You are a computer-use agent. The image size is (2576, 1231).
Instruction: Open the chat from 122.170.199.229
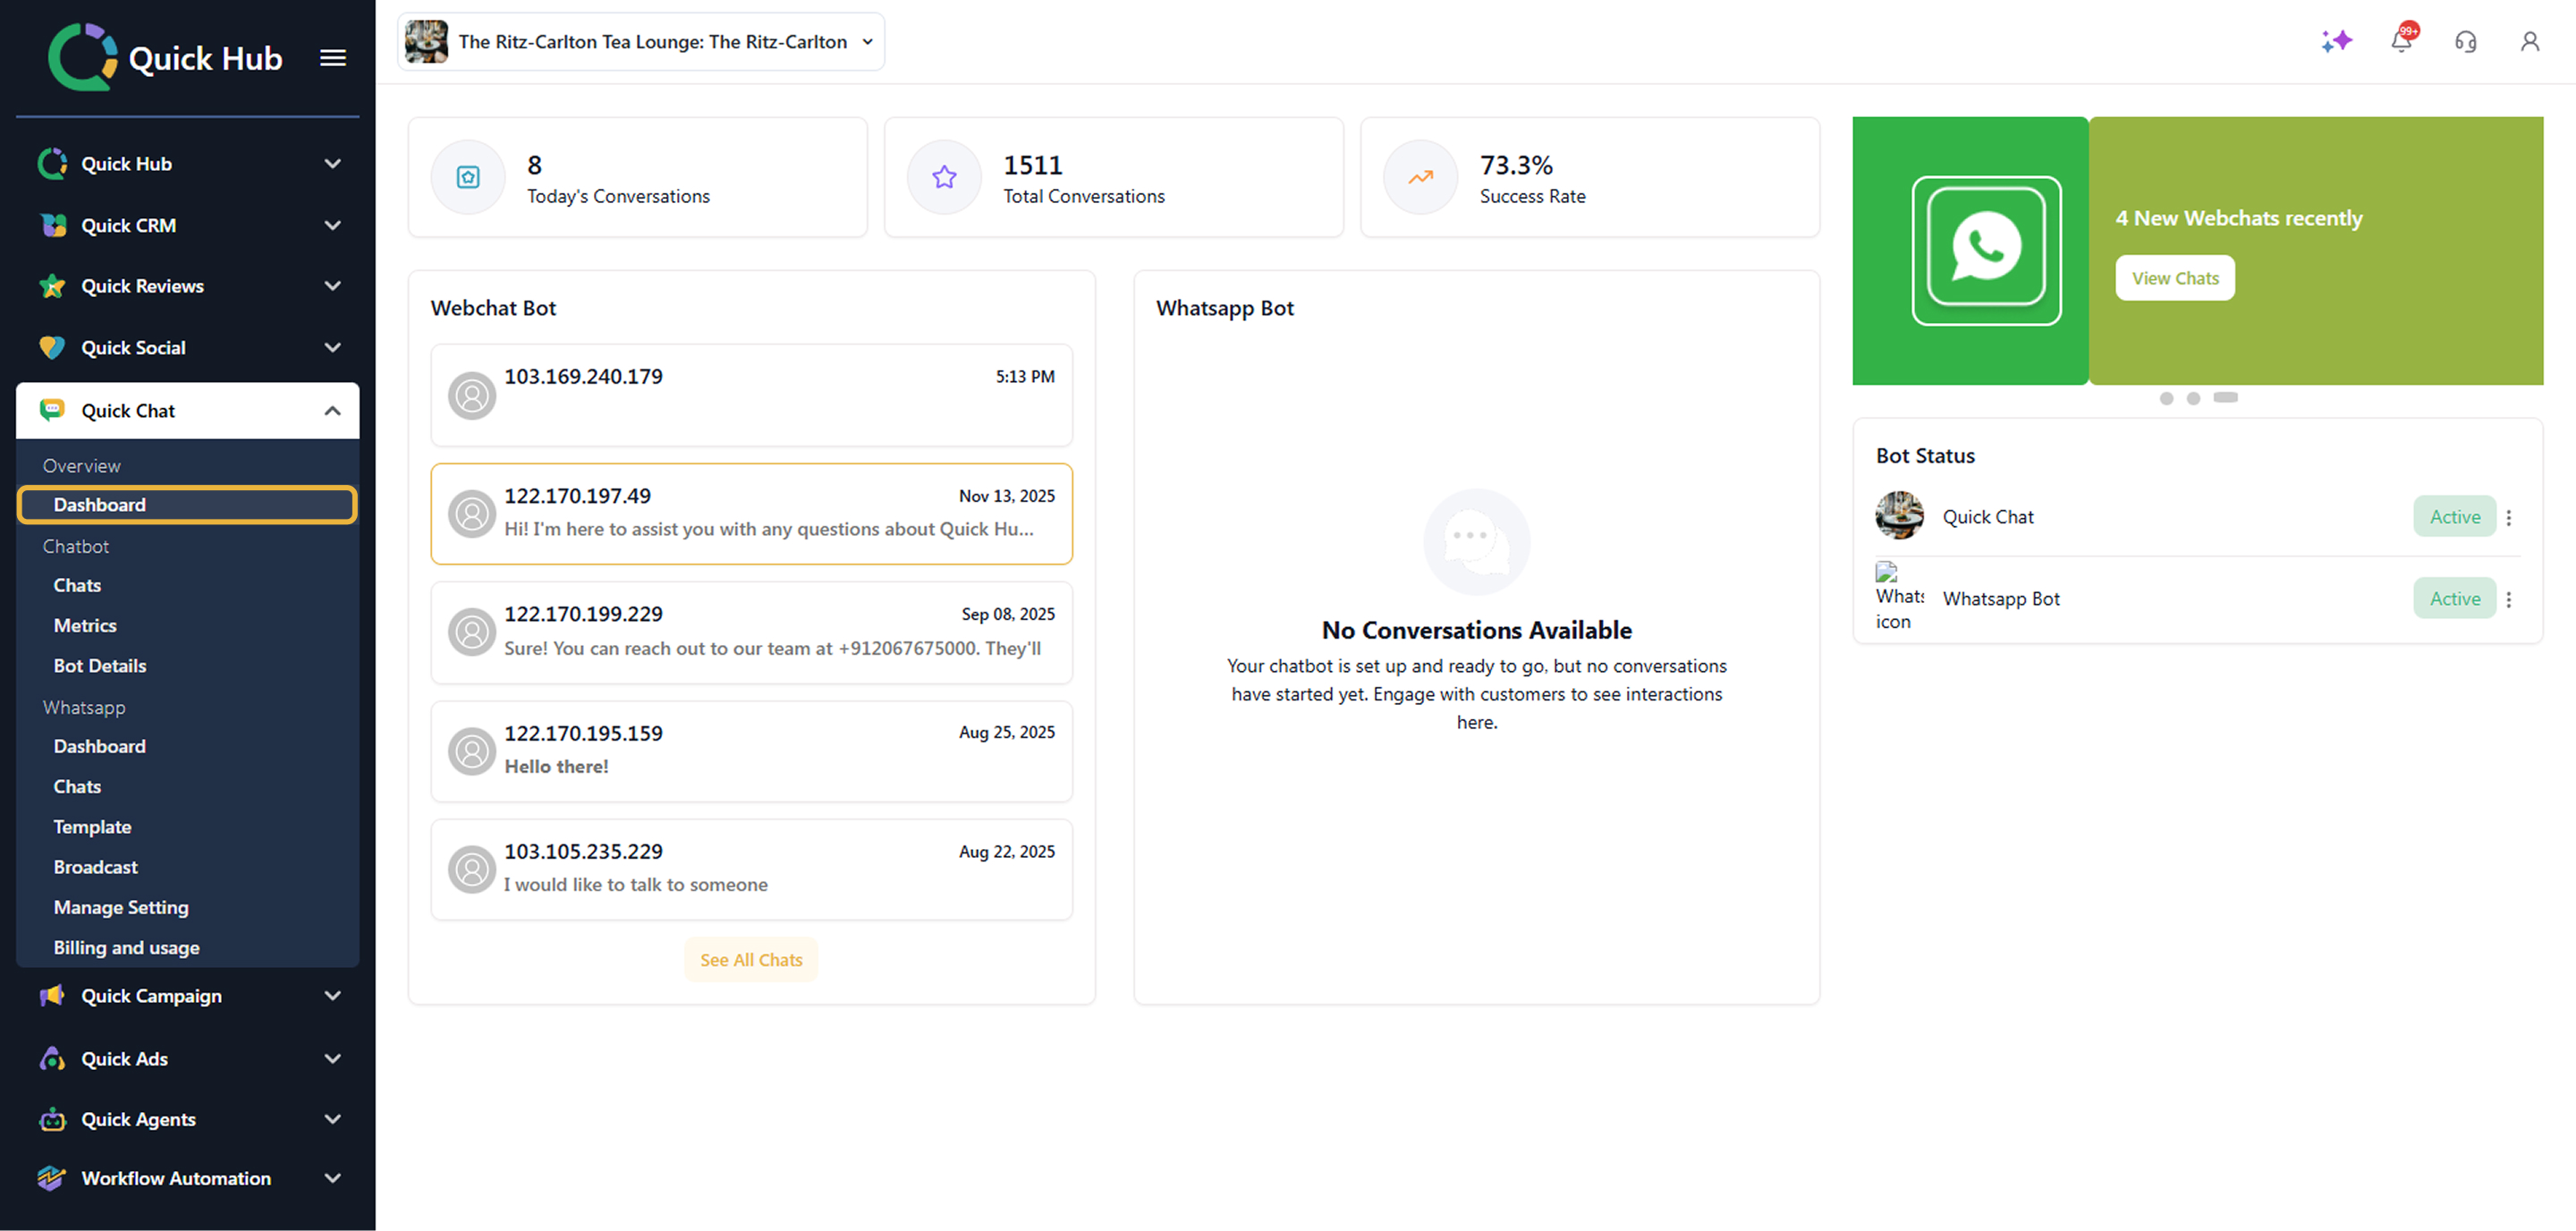pos(751,632)
